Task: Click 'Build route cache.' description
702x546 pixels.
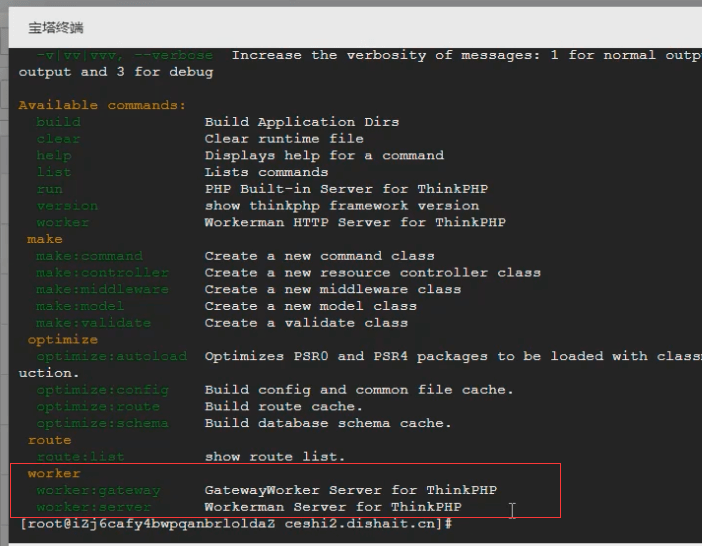Action: point(283,407)
